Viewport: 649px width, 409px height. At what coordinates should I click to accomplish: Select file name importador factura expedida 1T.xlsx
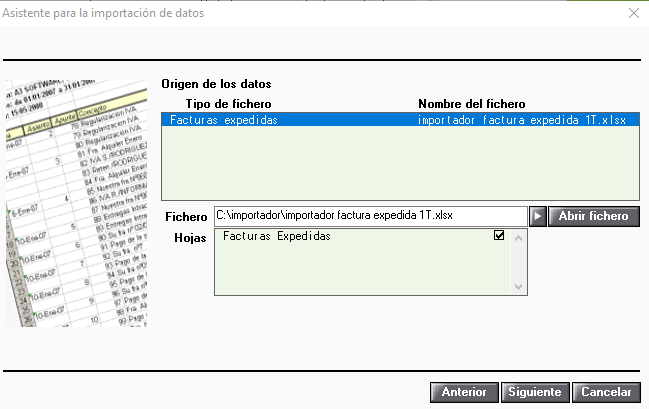(x=522, y=120)
